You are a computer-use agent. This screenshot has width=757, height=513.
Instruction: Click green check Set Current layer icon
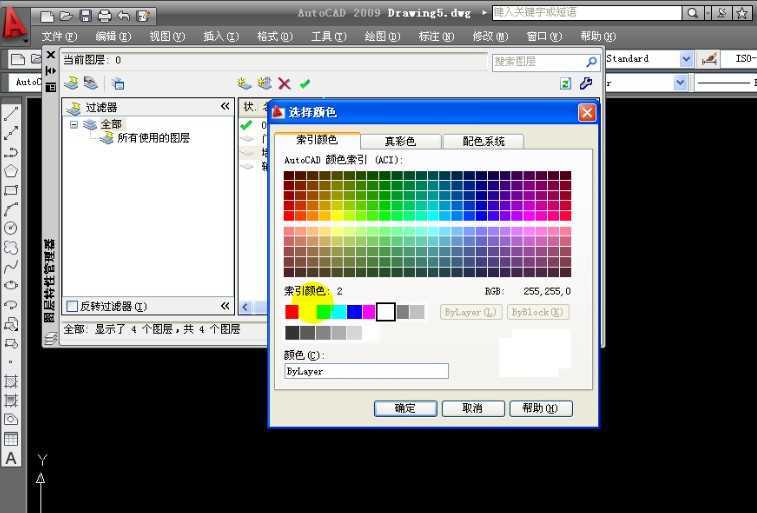pyautogui.click(x=305, y=83)
